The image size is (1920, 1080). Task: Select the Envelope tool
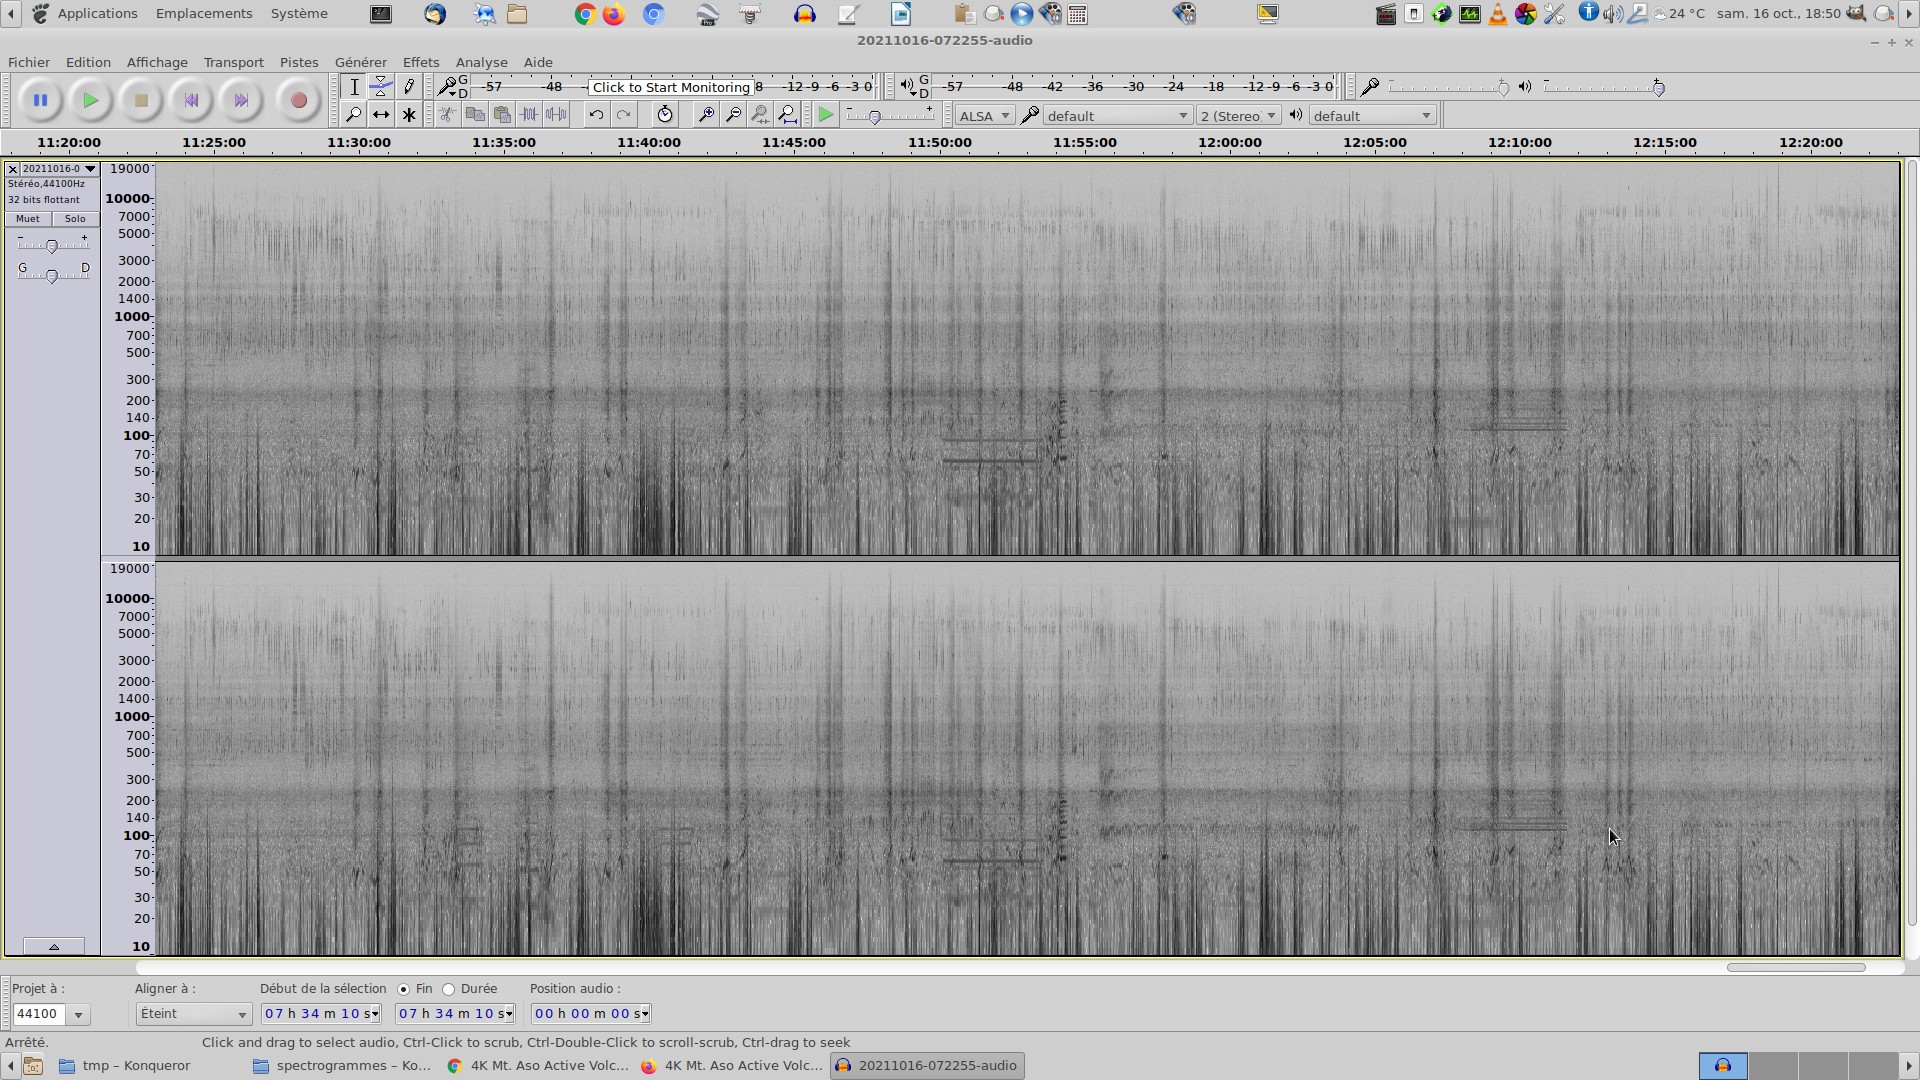381,87
